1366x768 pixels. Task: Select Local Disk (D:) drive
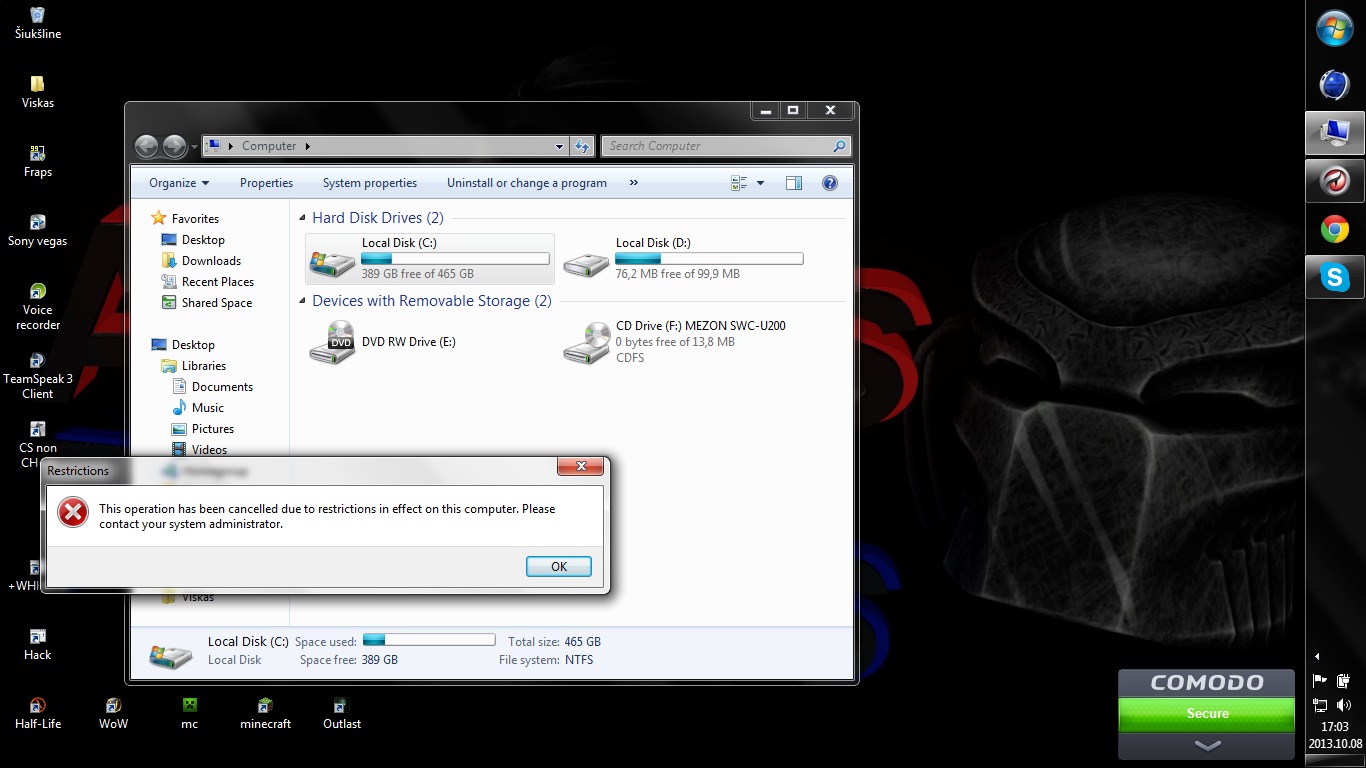pos(684,259)
